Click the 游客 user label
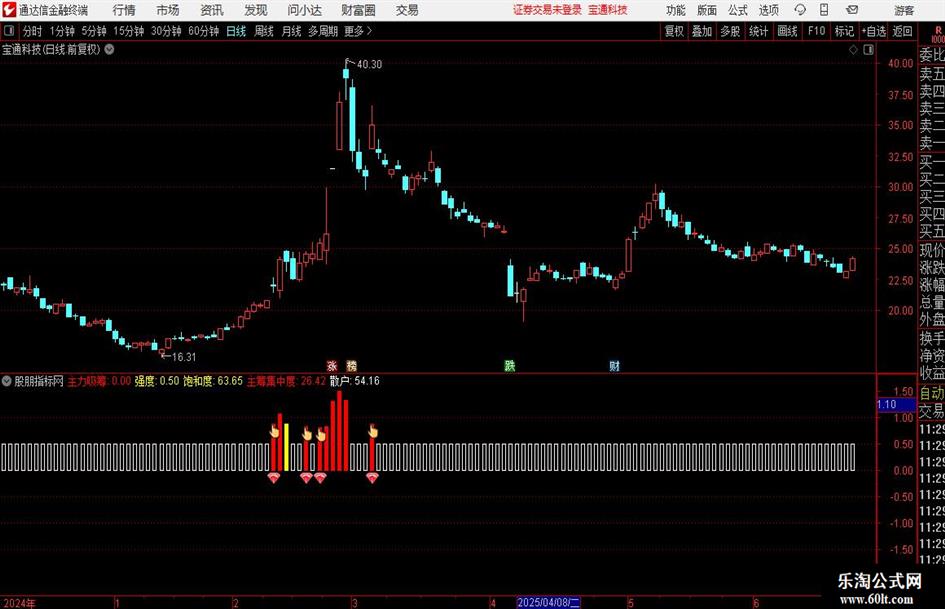The height and width of the screenshot is (609, 945). coord(904,10)
